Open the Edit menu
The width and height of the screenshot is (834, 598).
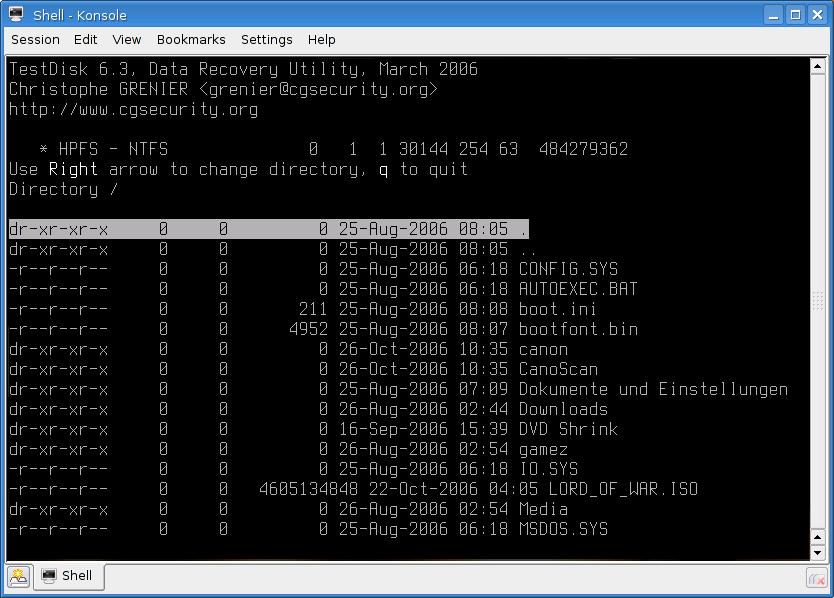click(85, 40)
